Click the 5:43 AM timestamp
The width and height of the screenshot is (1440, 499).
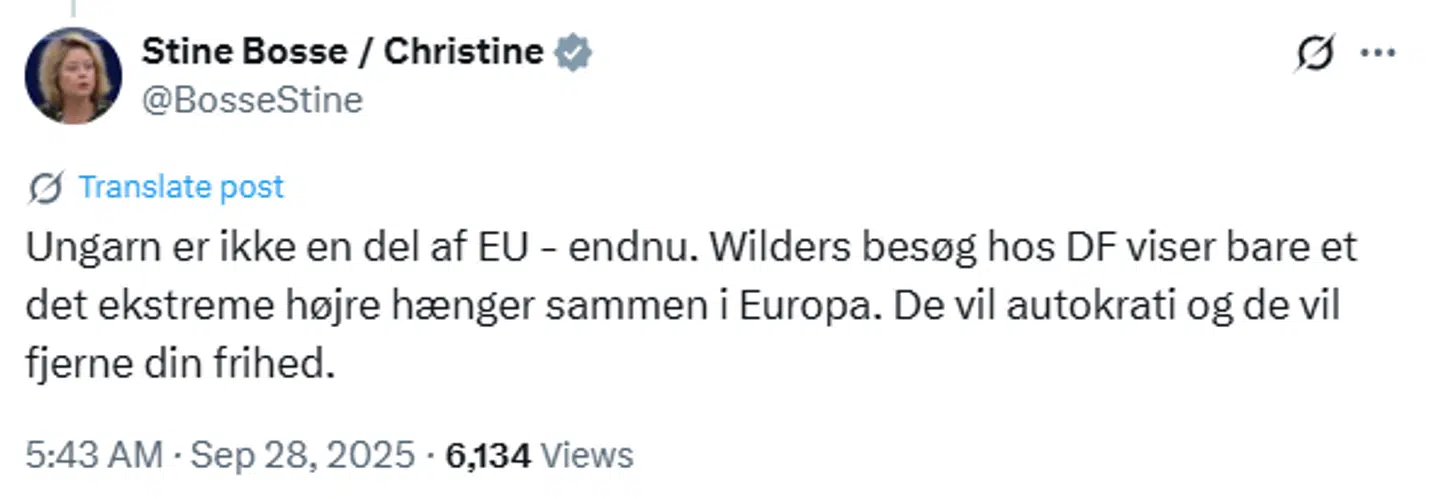point(93,455)
